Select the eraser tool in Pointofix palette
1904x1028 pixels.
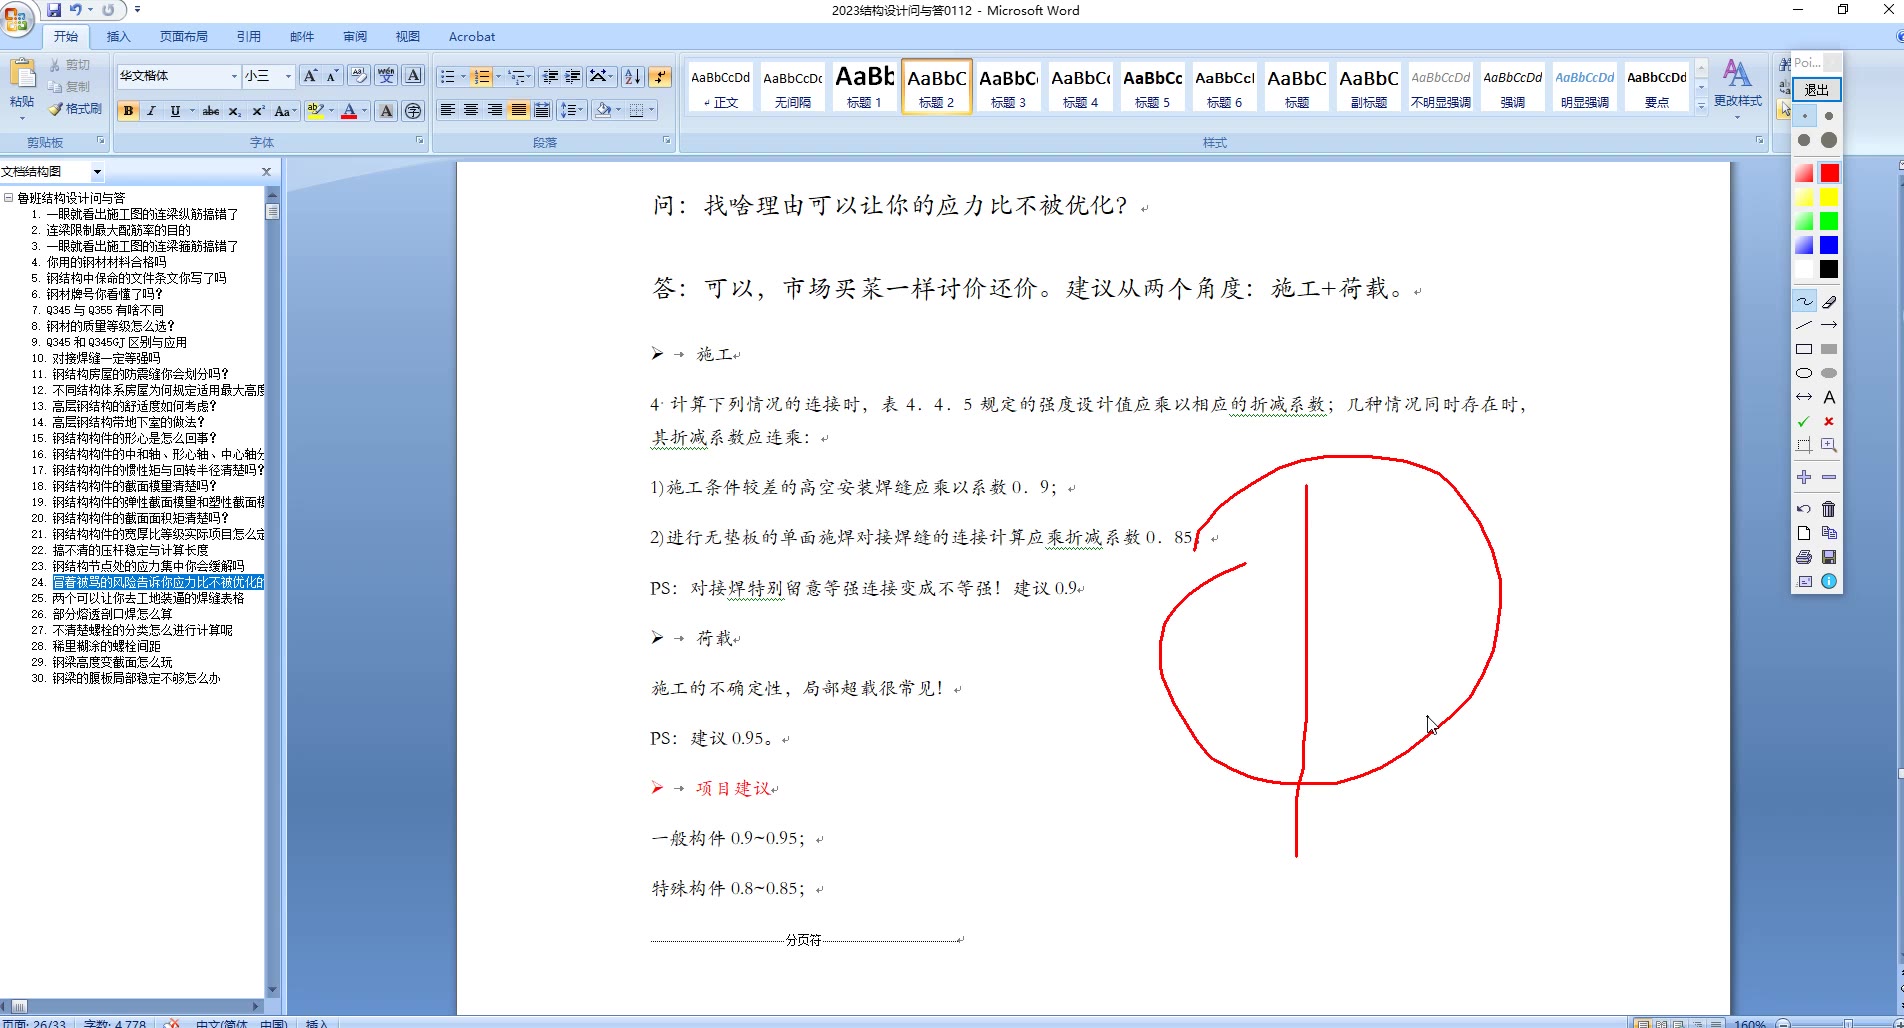1829,301
